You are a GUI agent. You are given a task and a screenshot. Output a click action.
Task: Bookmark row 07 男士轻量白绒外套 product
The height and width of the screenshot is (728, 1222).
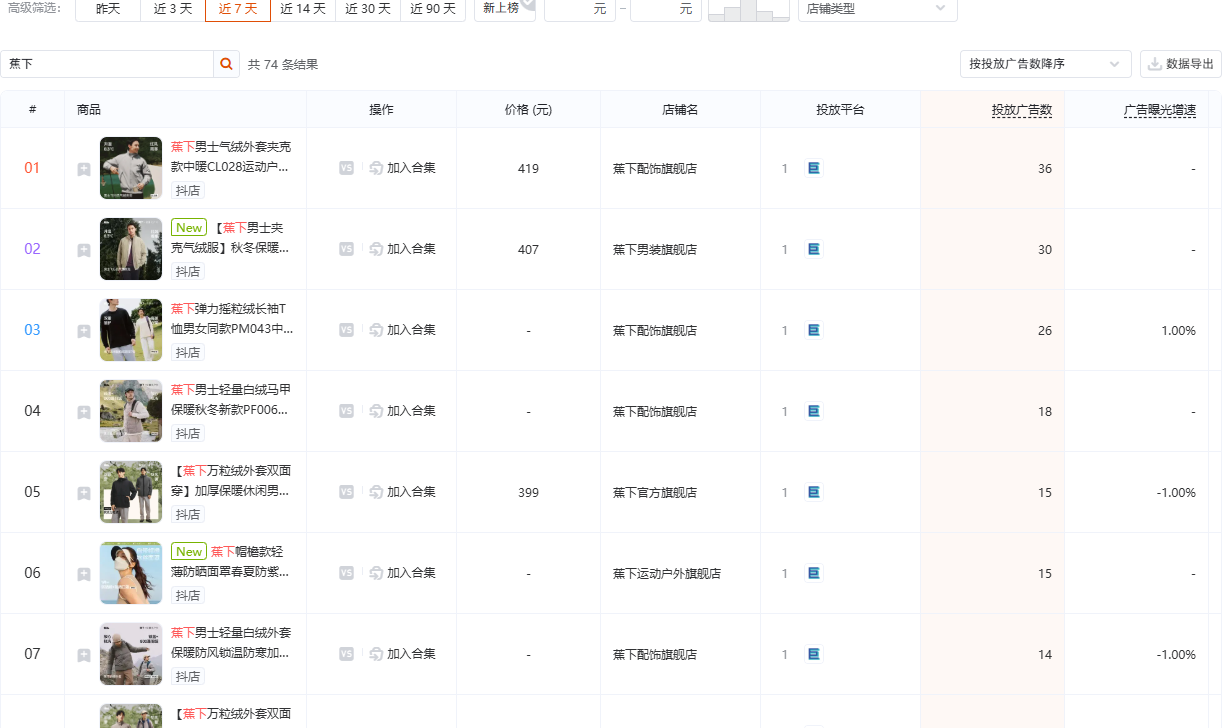point(84,655)
